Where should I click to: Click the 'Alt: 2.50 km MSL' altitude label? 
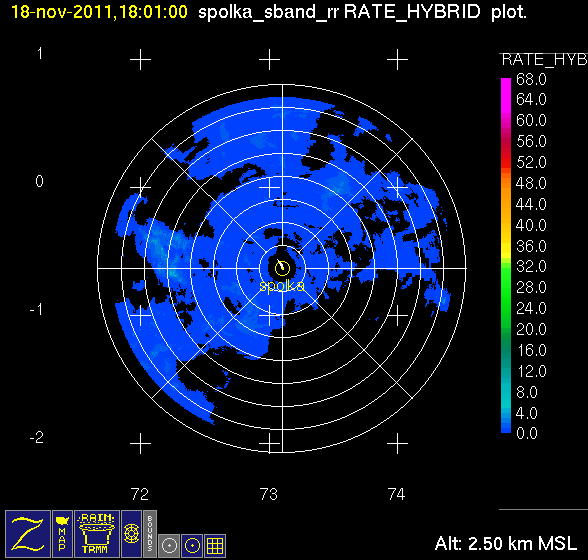[x=506, y=543]
